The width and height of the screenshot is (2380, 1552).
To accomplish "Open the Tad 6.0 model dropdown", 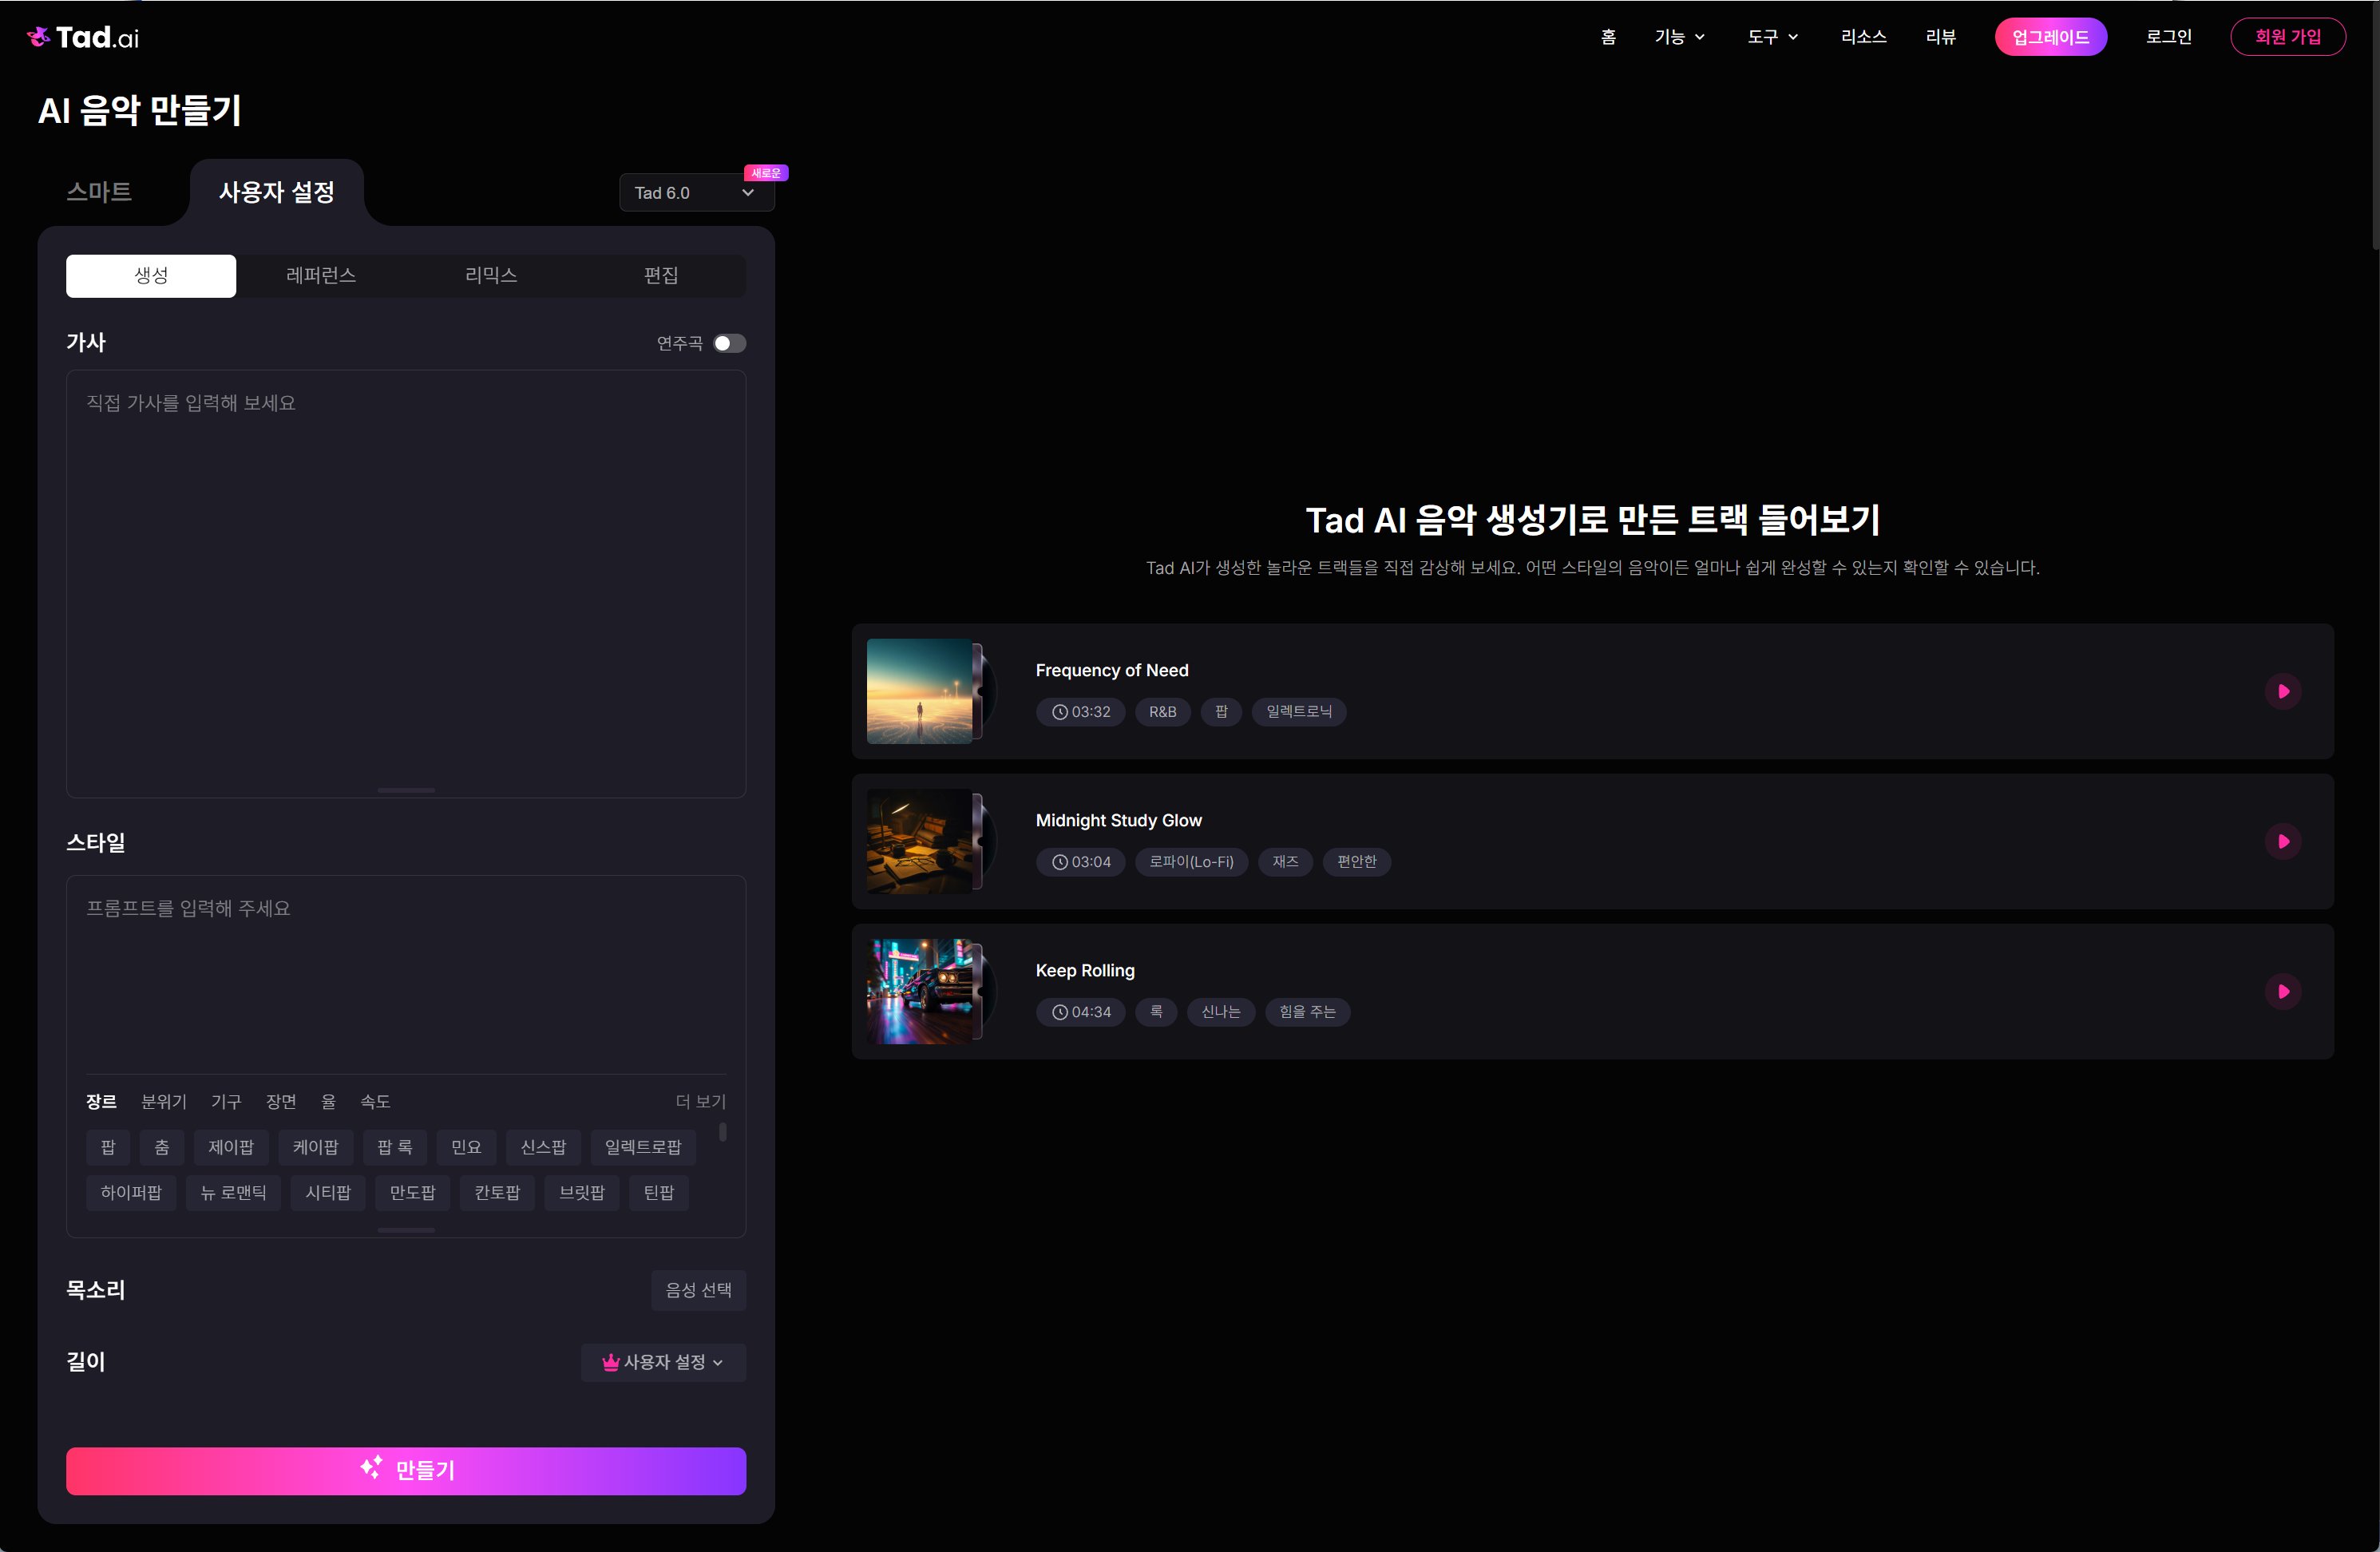I will pos(696,192).
